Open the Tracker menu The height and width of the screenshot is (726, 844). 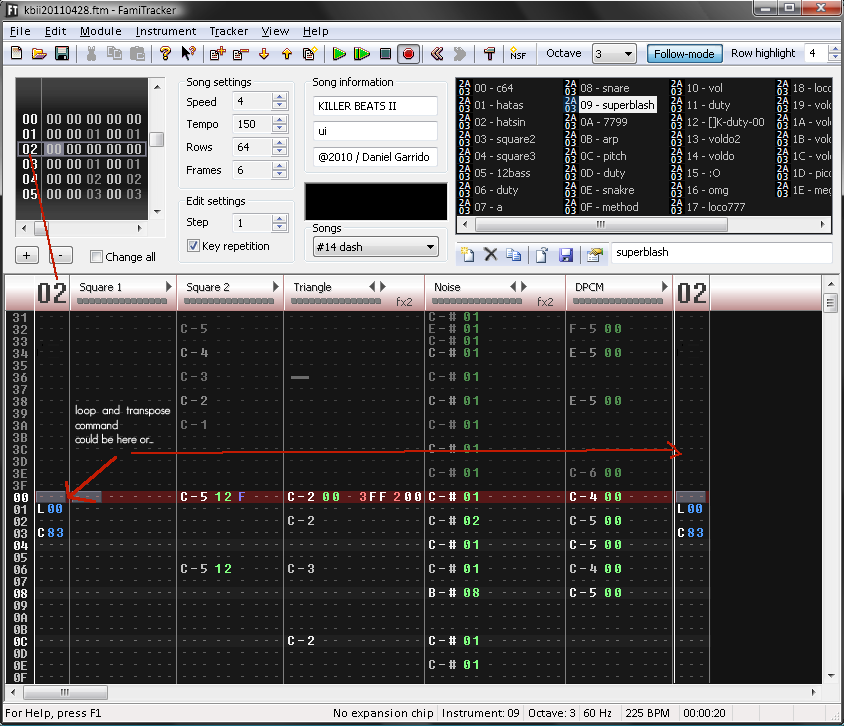(229, 31)
